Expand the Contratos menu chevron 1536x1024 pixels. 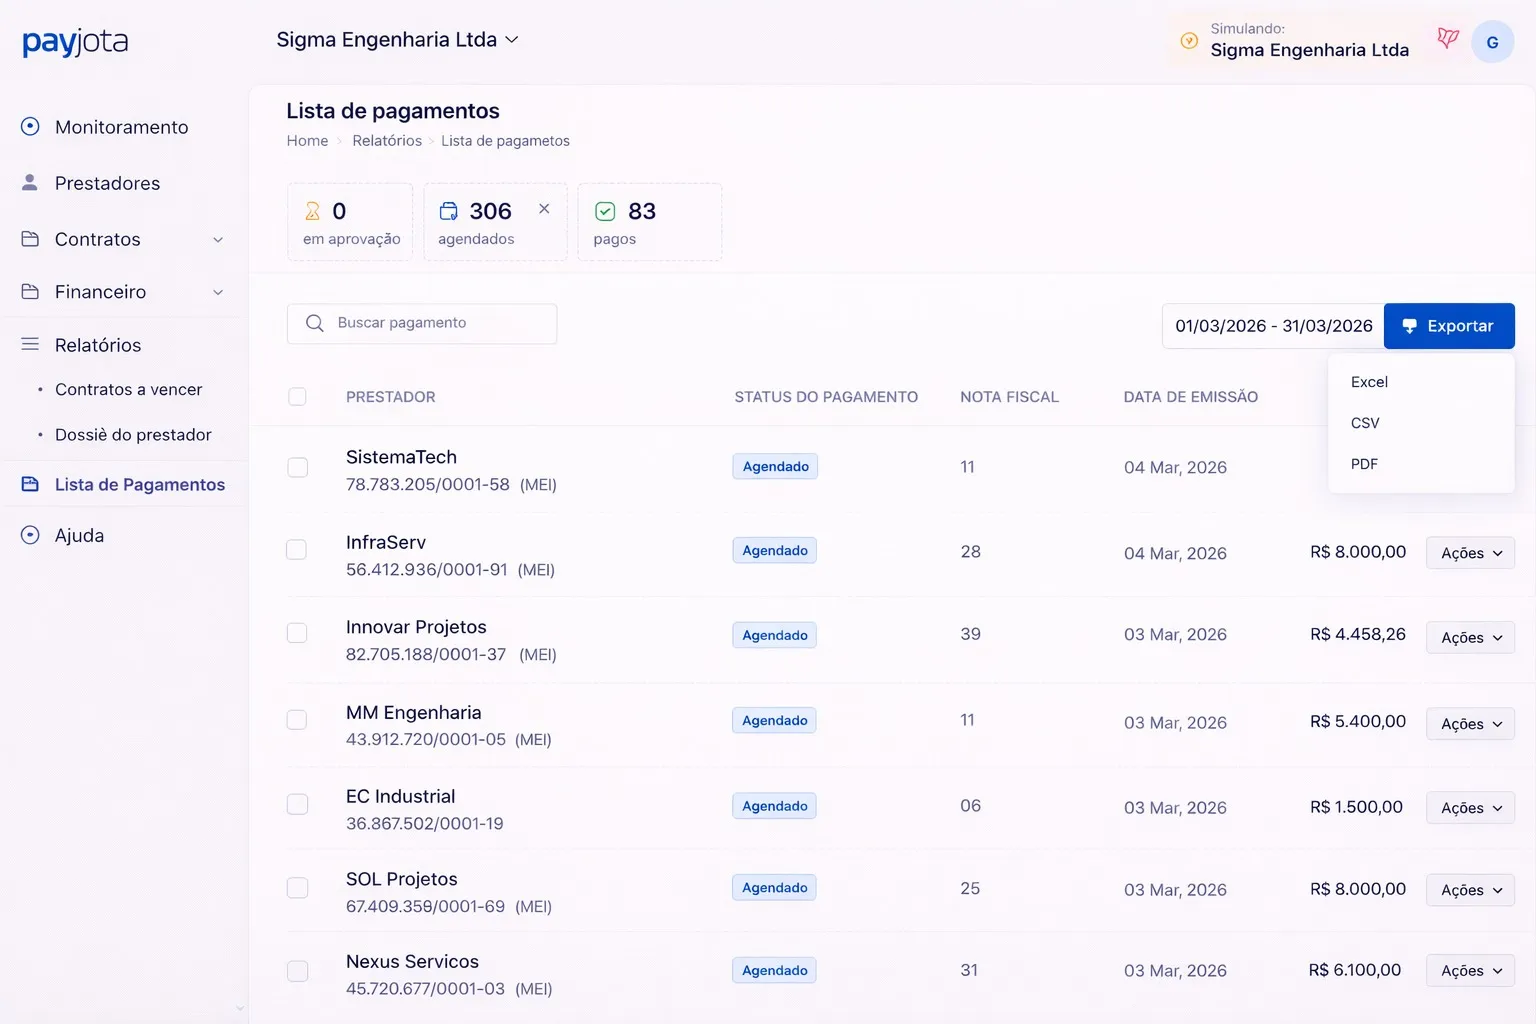(x=218, y=240)
